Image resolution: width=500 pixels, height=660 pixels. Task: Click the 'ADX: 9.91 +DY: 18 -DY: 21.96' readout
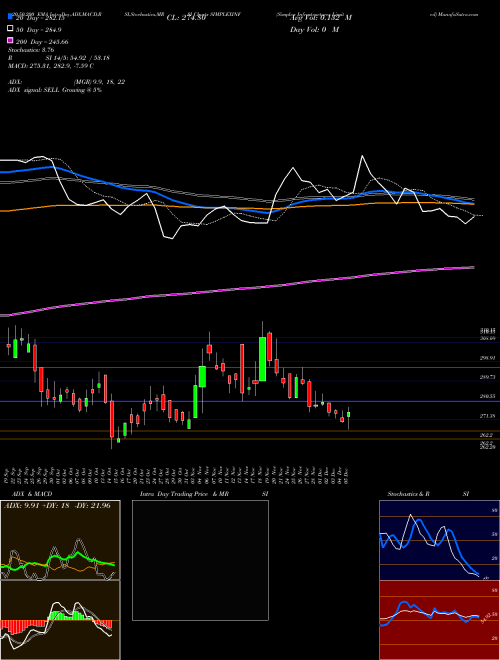point(57,505)
